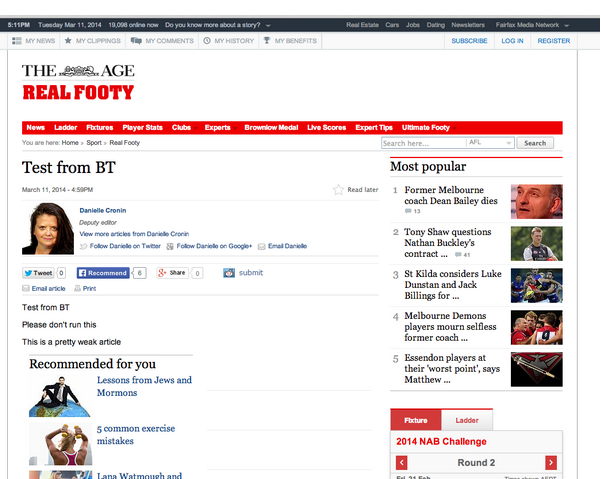Switch to the Fixture tab
601x479 pixels.
click(x=415, y=420)
